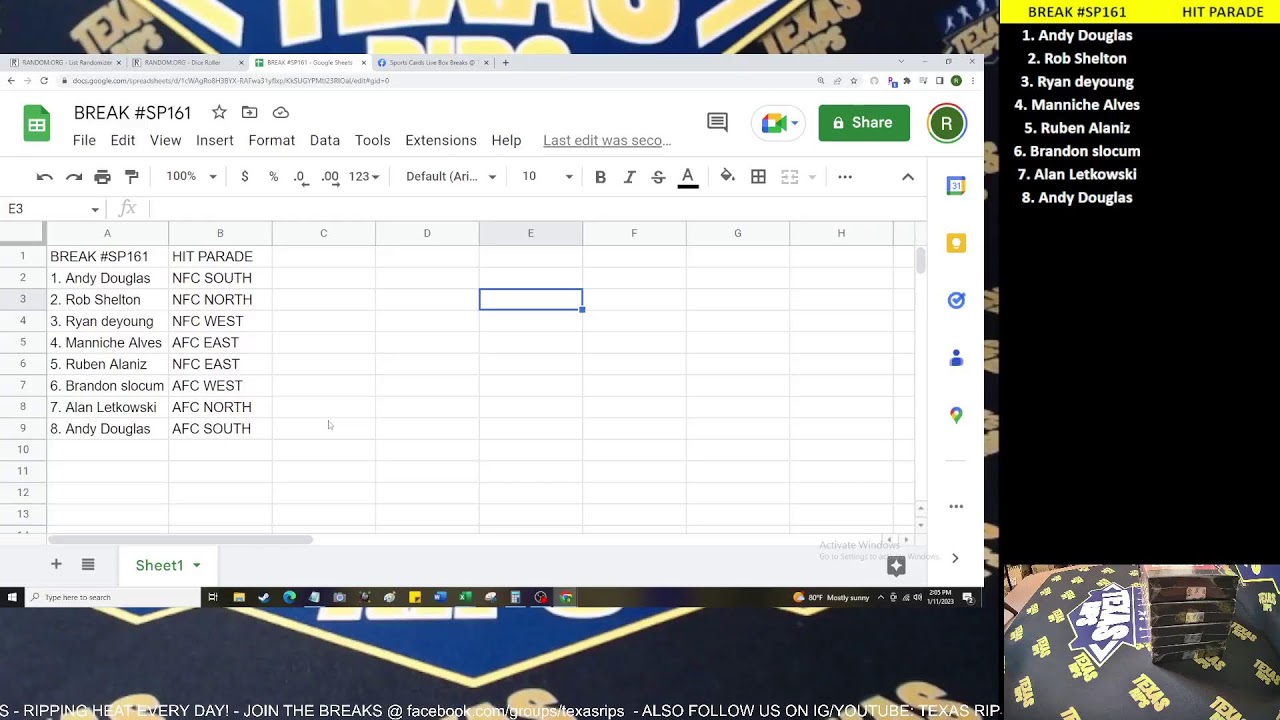Open the File menu
This screenshot has height=720, width=1280.
(x=84, y=140)
